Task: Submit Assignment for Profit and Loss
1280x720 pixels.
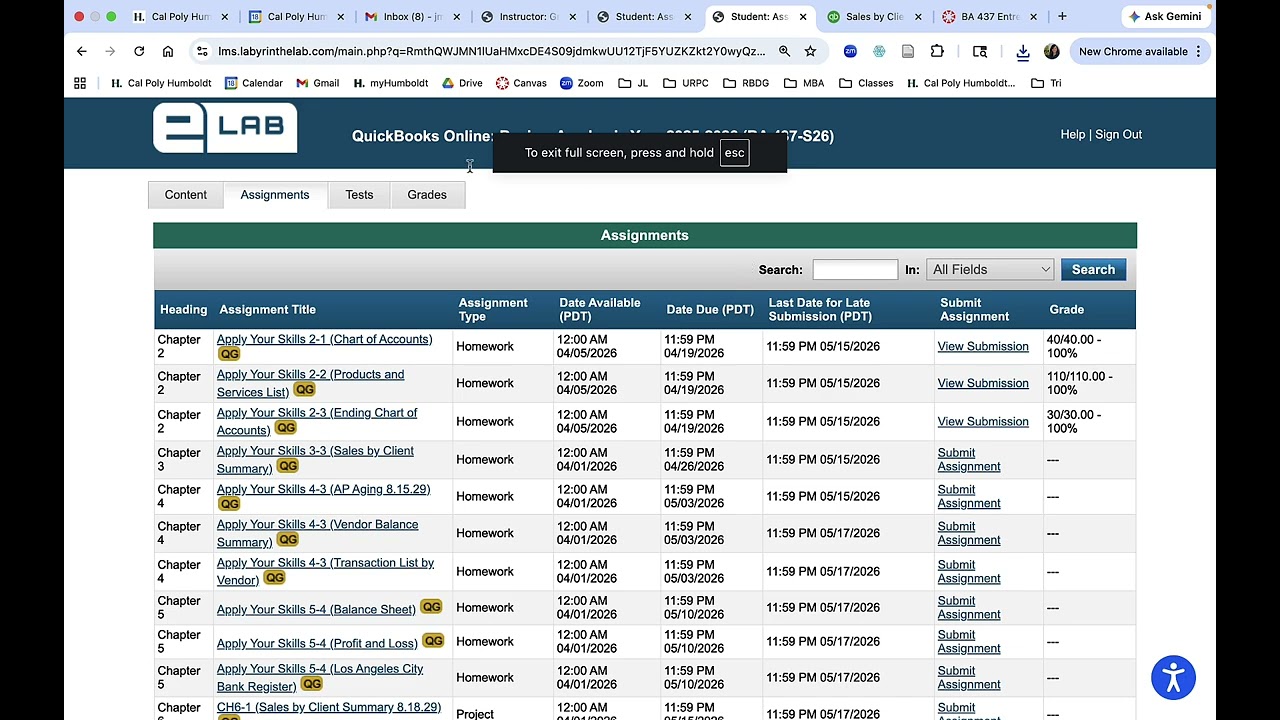Action: pyautogui.click(x=969, y=641)
